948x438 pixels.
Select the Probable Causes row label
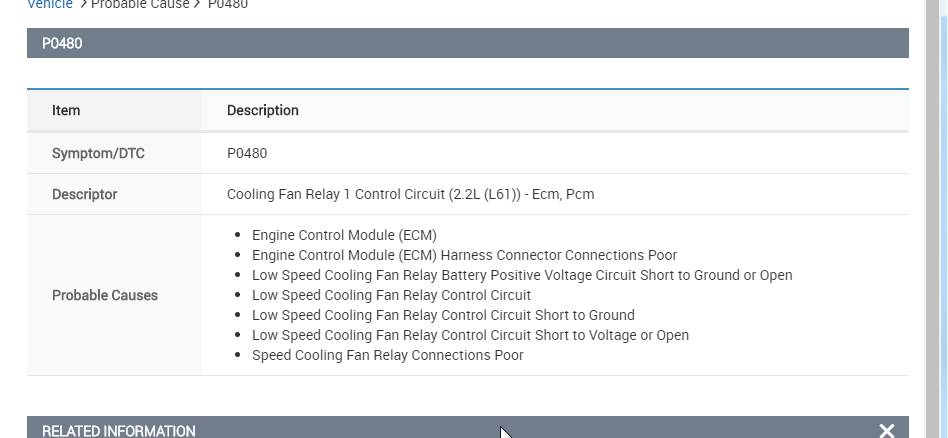[x=105, y=296]
